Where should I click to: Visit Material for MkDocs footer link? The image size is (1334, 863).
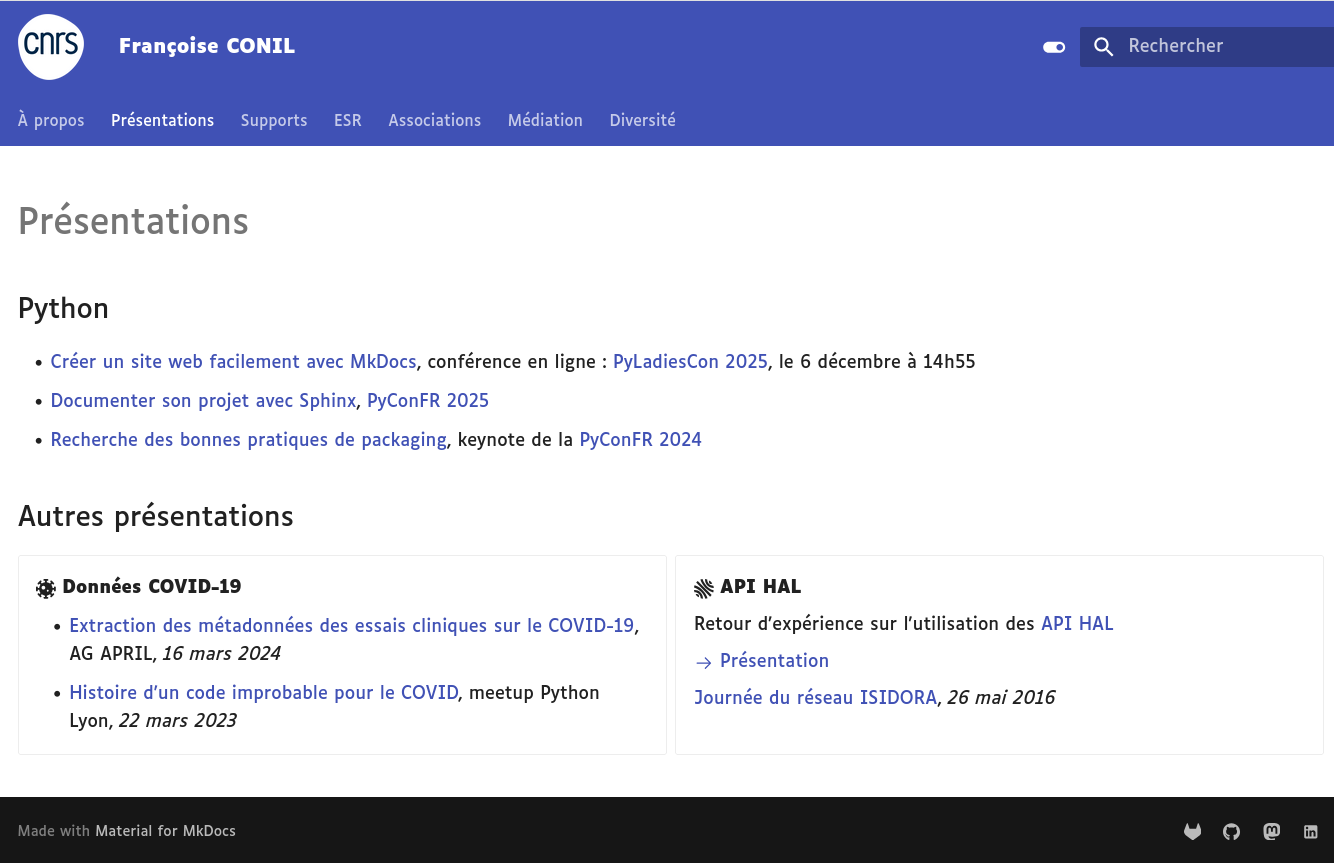click(165, 831)
